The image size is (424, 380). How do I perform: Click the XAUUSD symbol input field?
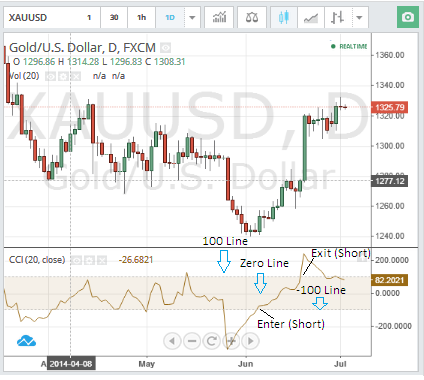pyautogui.click(x=42, y=17)
